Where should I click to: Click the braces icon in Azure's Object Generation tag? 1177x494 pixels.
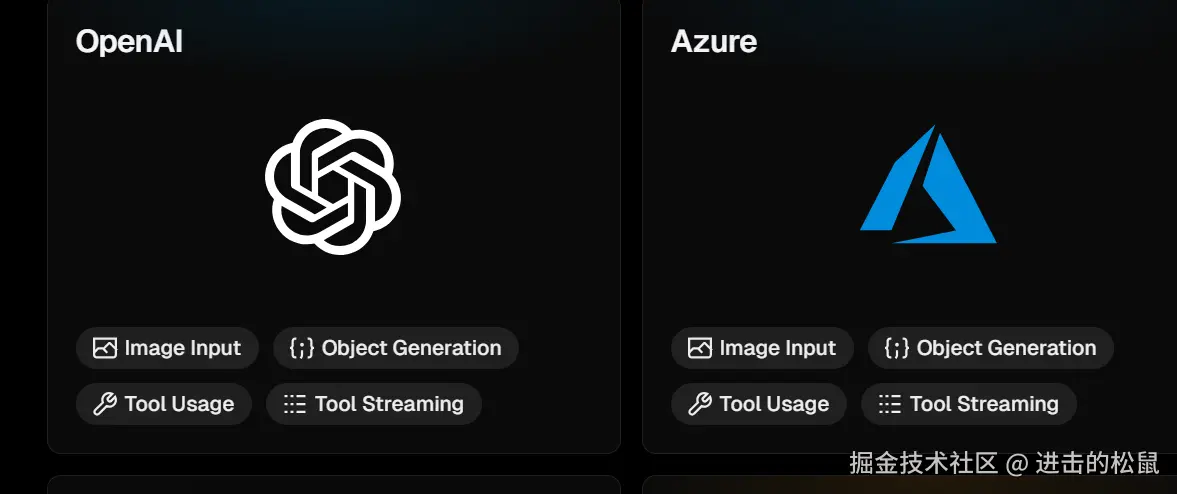pos(896,348)
